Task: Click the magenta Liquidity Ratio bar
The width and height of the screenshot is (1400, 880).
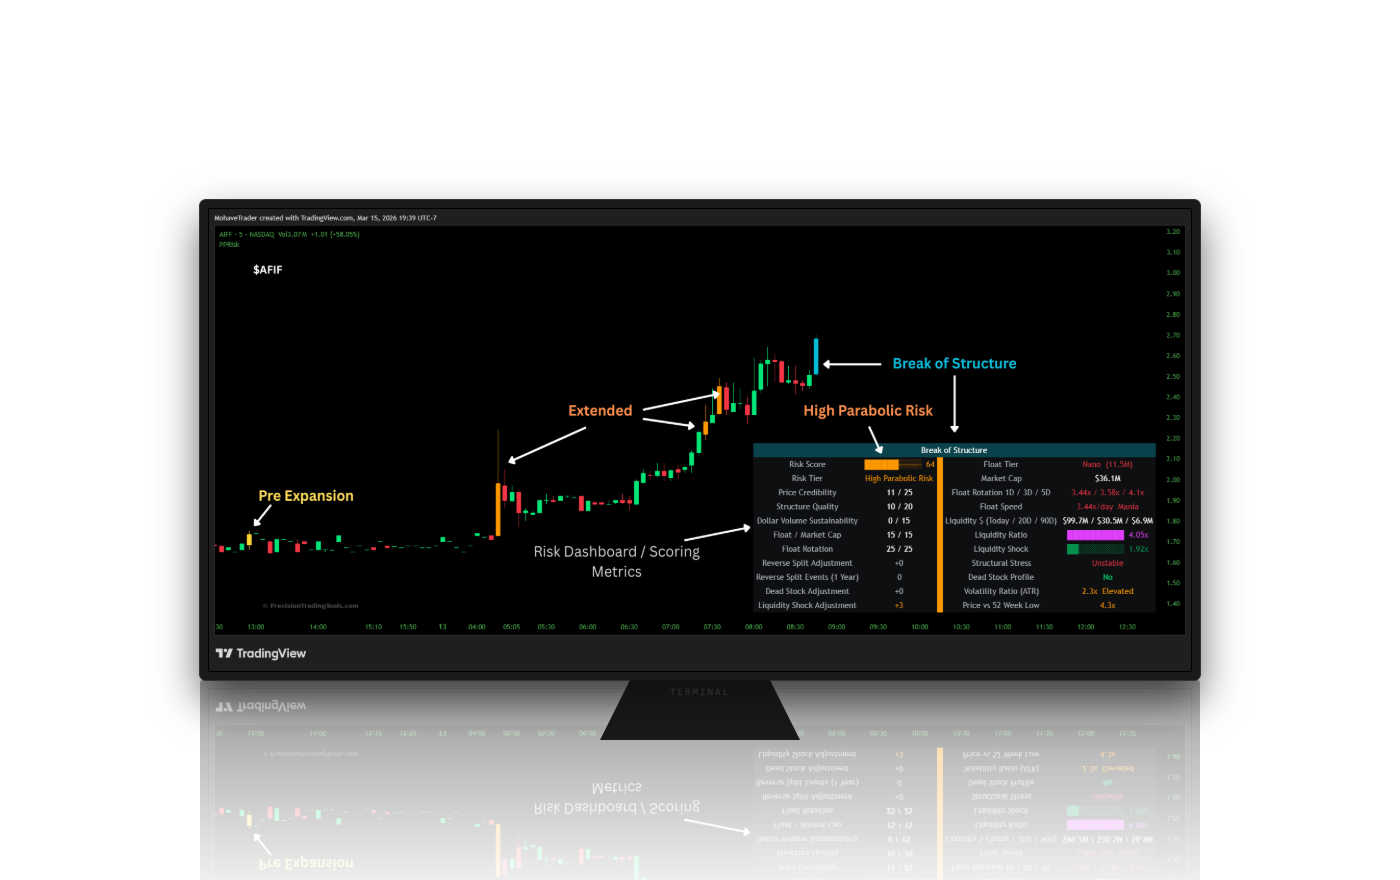Action: [1095, 535]
